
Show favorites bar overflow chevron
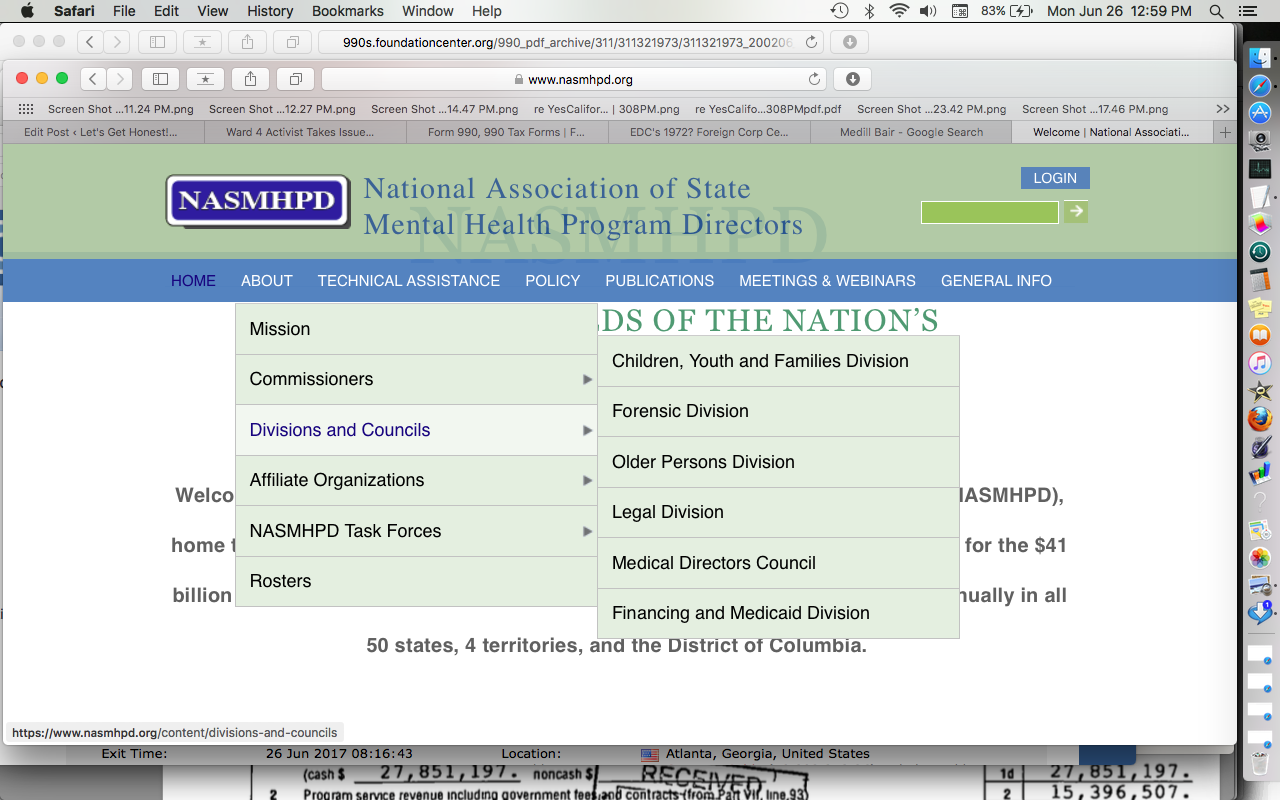tap(1222, 109)
